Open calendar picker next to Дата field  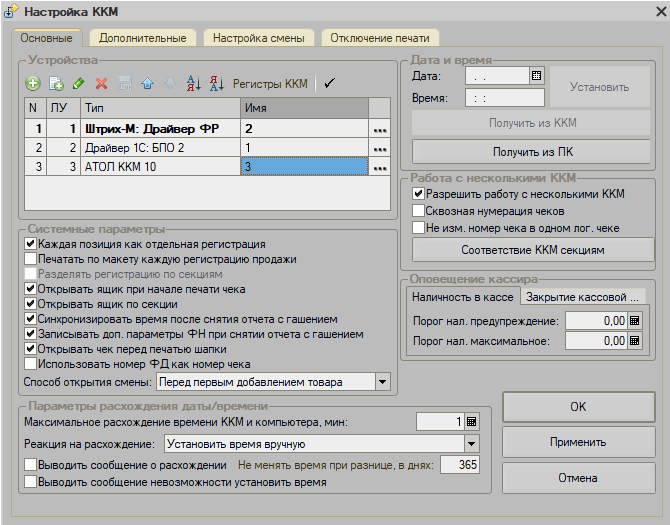[536, 75]
